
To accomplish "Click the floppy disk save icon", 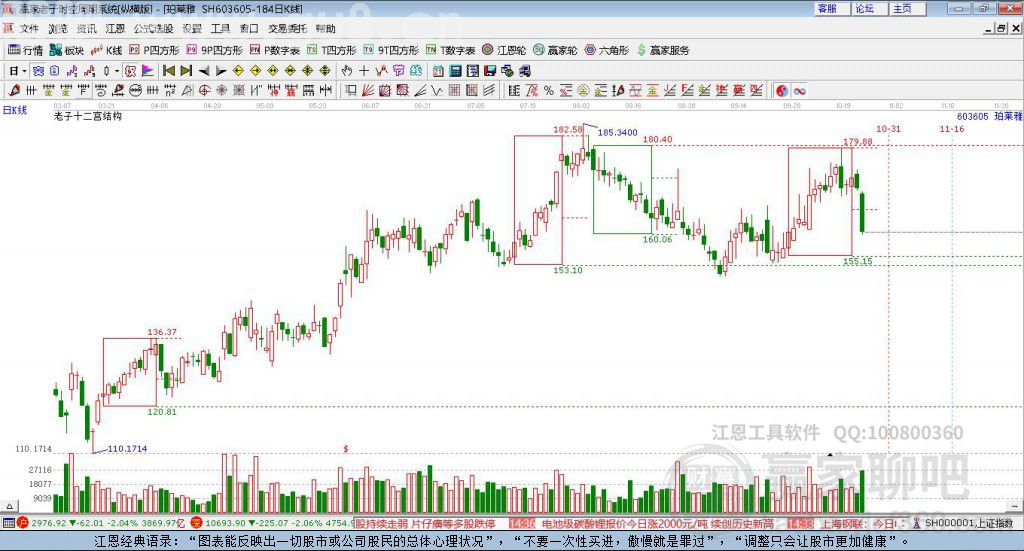I will pyautogui.click(x=490, y=71).
